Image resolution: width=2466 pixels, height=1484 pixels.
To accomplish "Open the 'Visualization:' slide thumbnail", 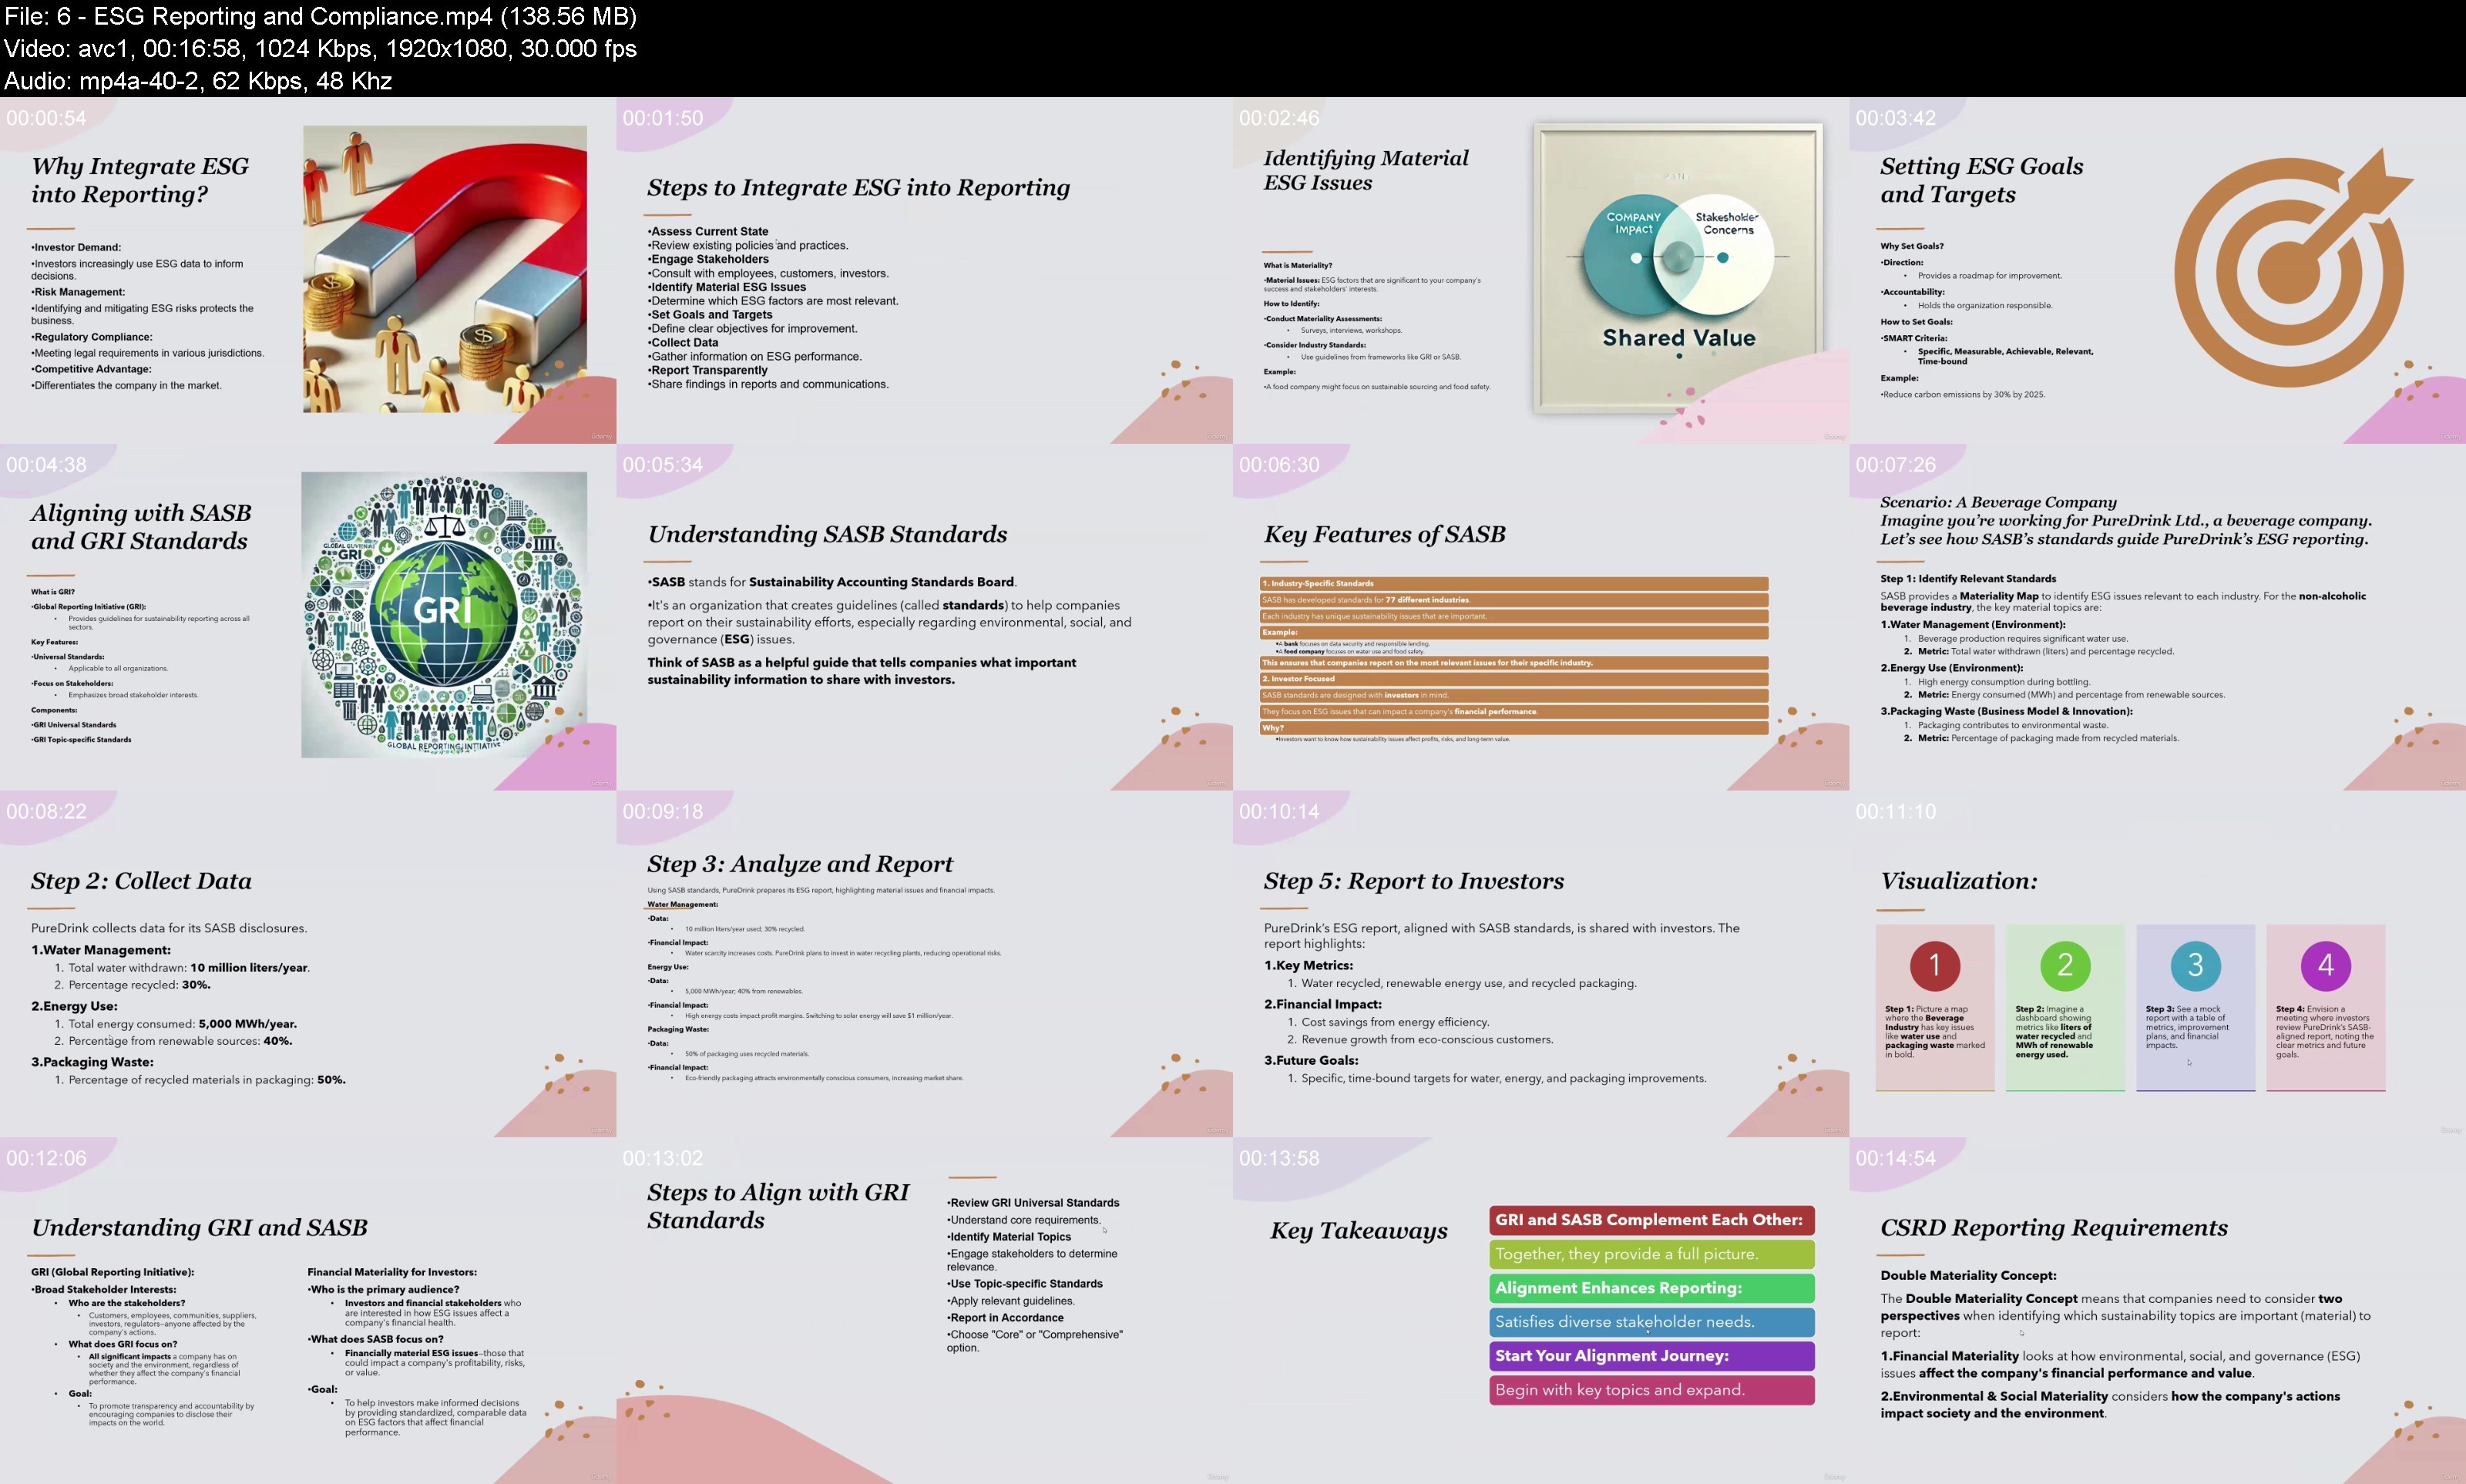I will point(2158,964).
